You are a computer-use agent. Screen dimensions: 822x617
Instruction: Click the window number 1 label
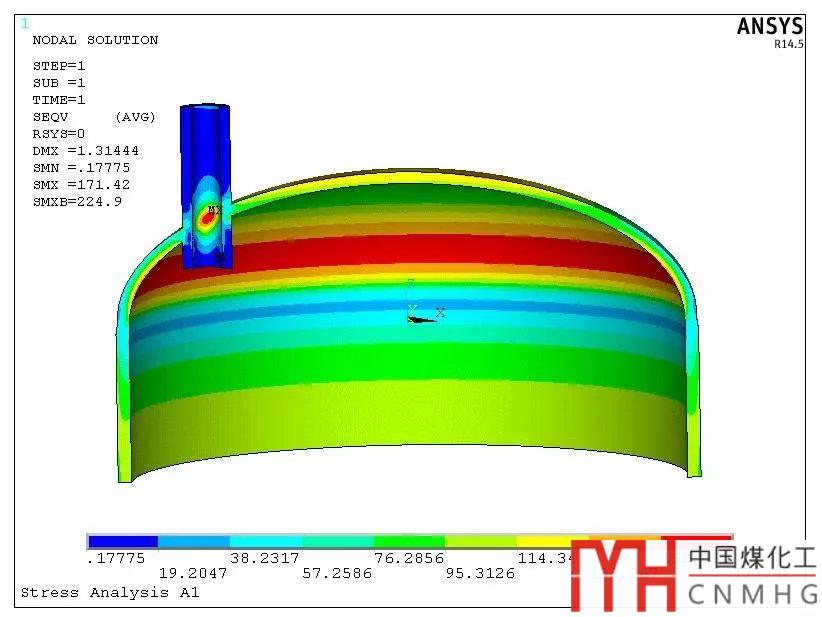point(25,23)
